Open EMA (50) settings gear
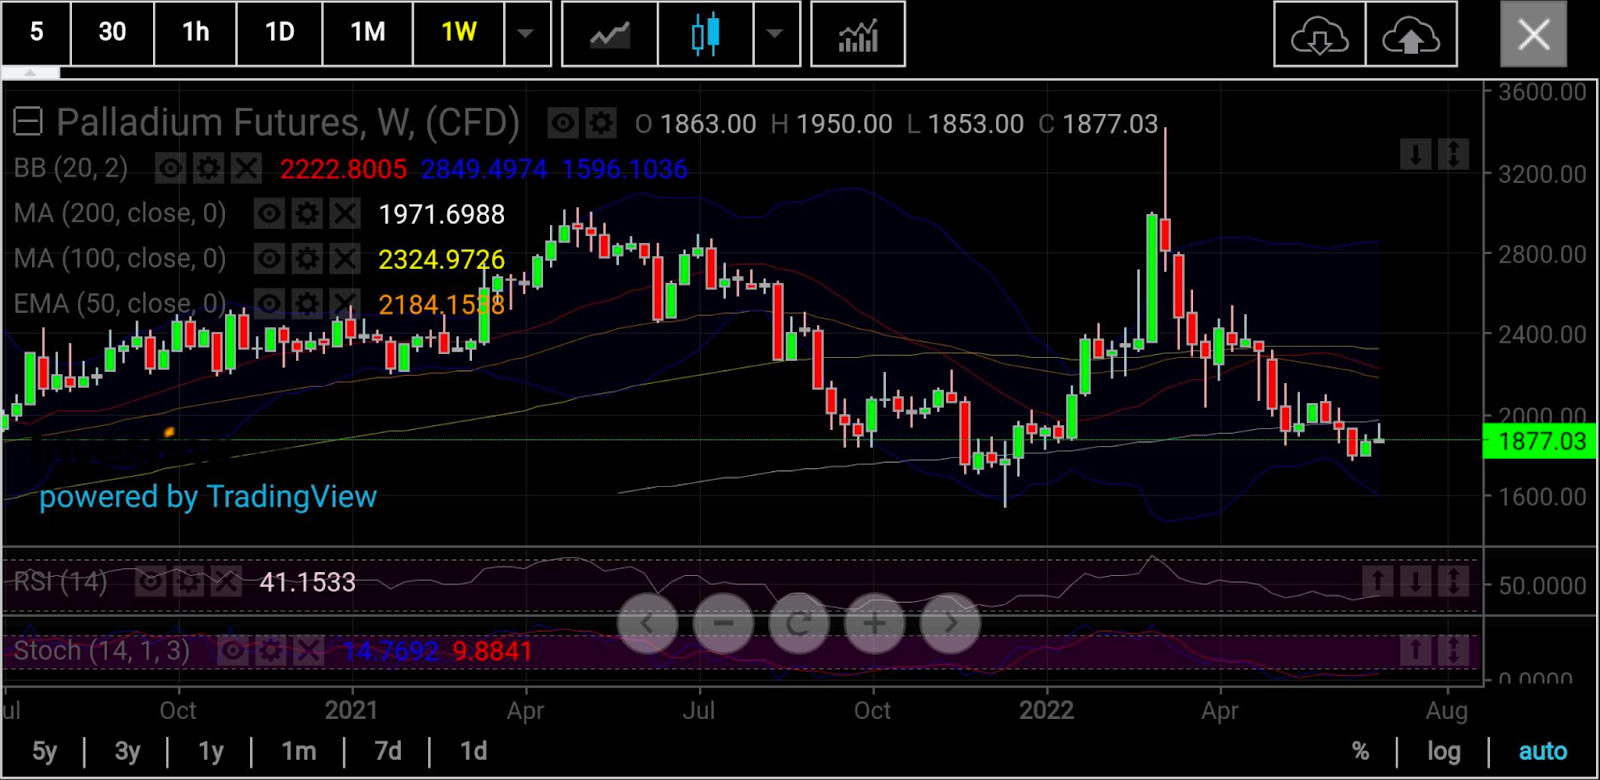 [307, 304]
